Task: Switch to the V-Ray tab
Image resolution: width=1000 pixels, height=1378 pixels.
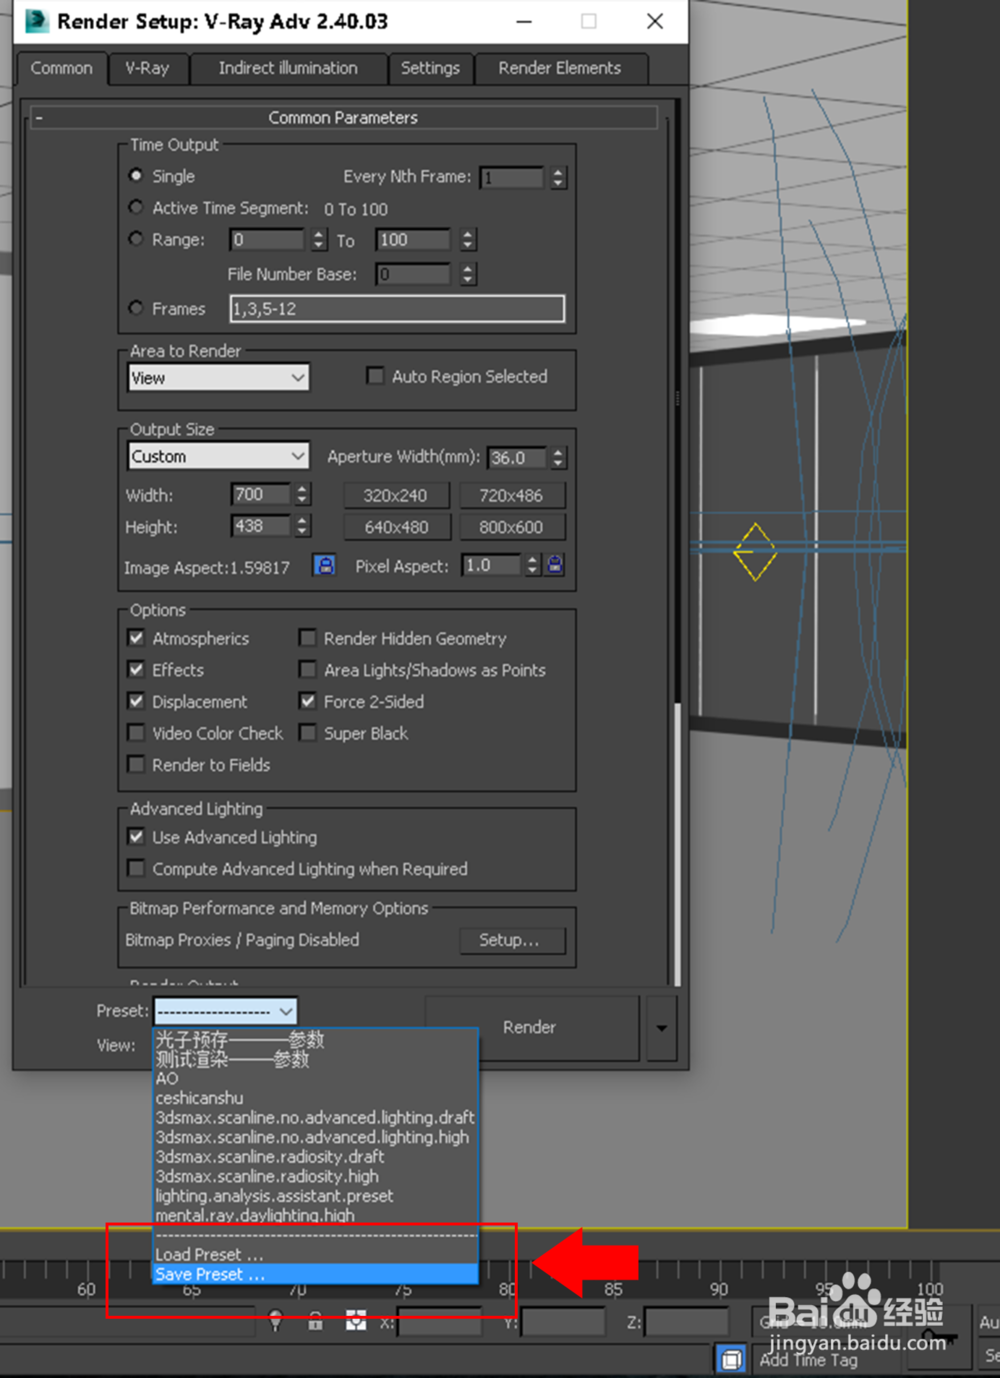Action: tap(147, 68)
